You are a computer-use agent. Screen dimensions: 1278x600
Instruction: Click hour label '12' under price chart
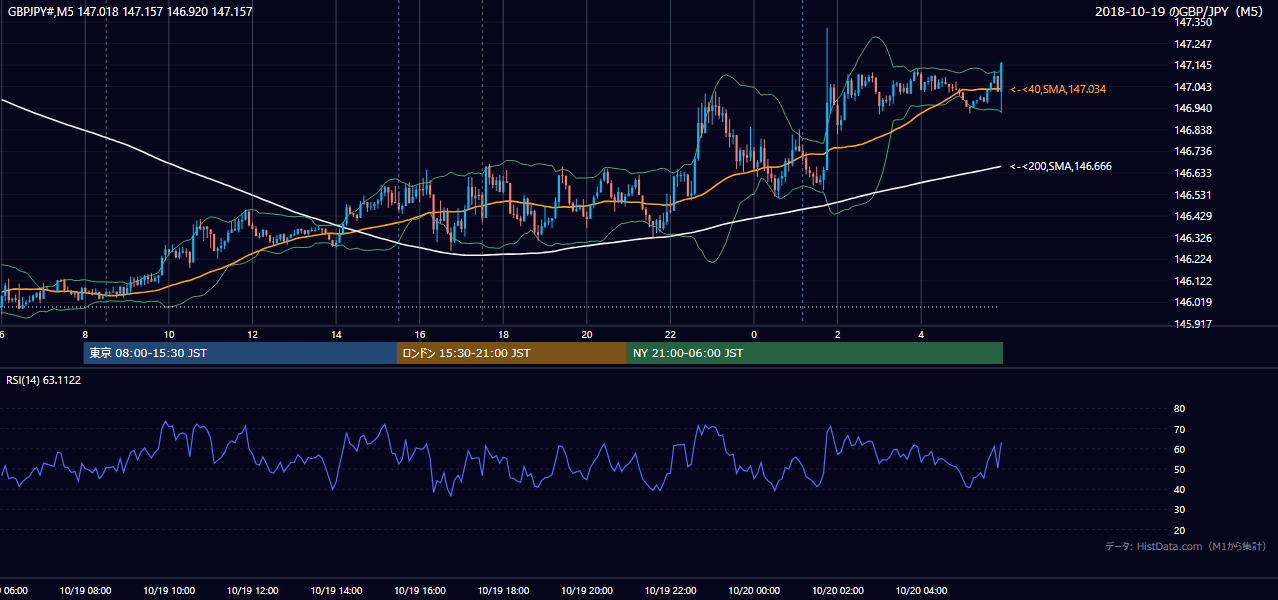[x=252, y=335]
